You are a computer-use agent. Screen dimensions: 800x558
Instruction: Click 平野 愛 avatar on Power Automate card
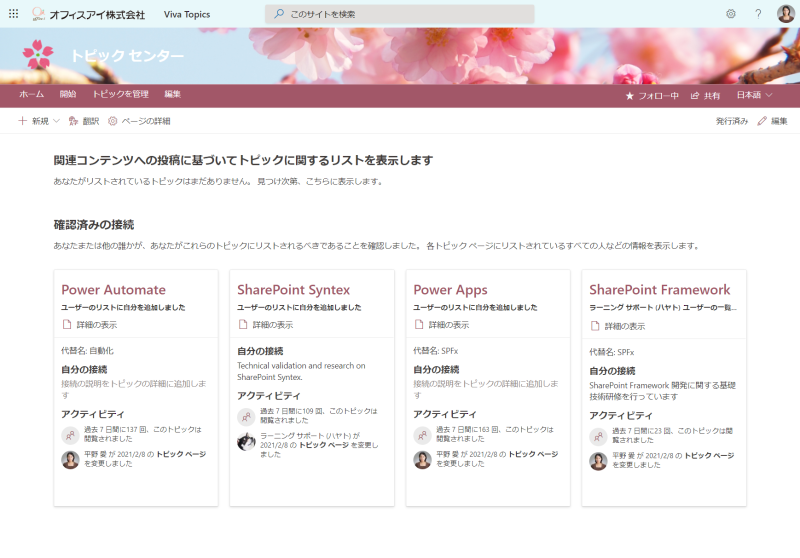tap(70, 460)
